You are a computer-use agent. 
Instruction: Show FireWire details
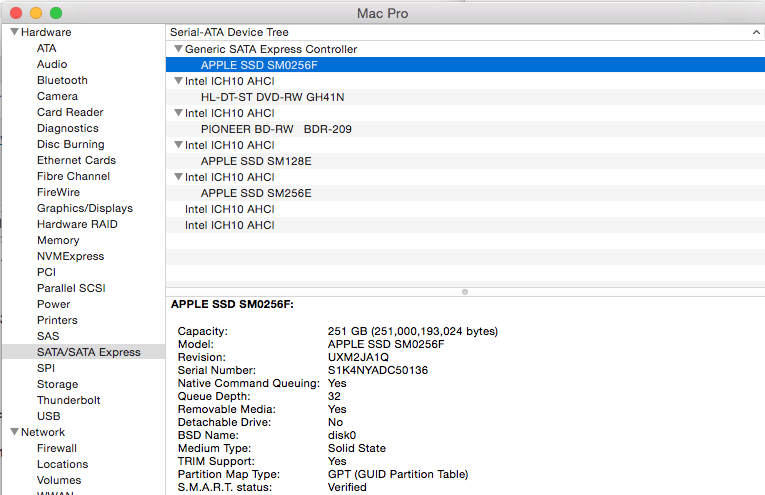point(58,192)
